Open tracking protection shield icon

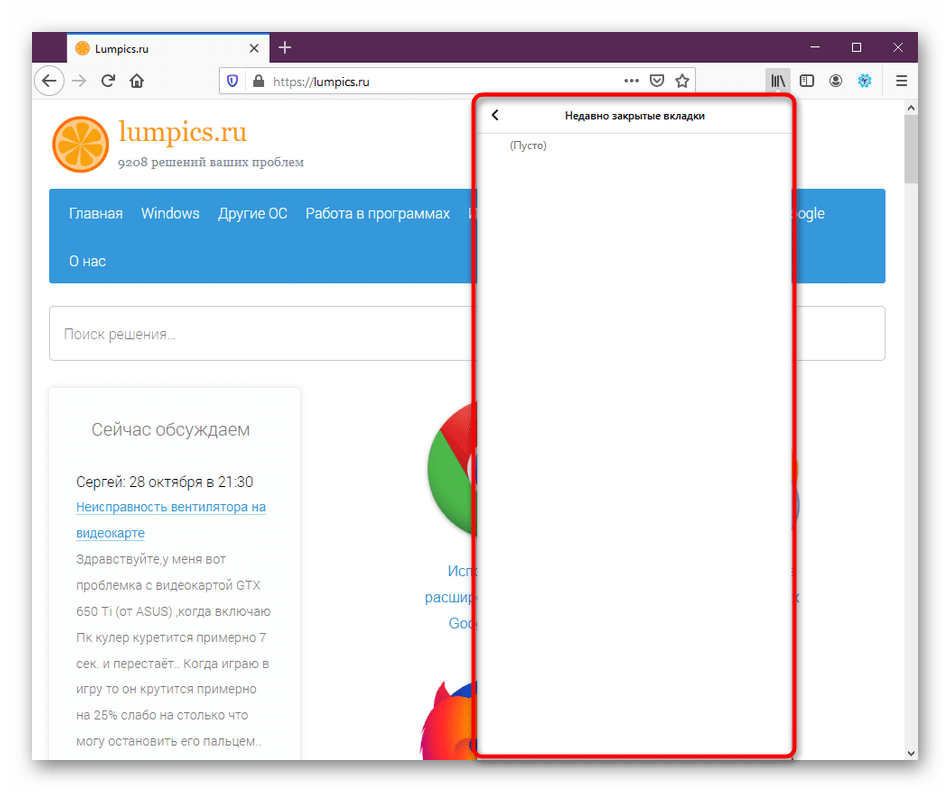tap(233, 81)
